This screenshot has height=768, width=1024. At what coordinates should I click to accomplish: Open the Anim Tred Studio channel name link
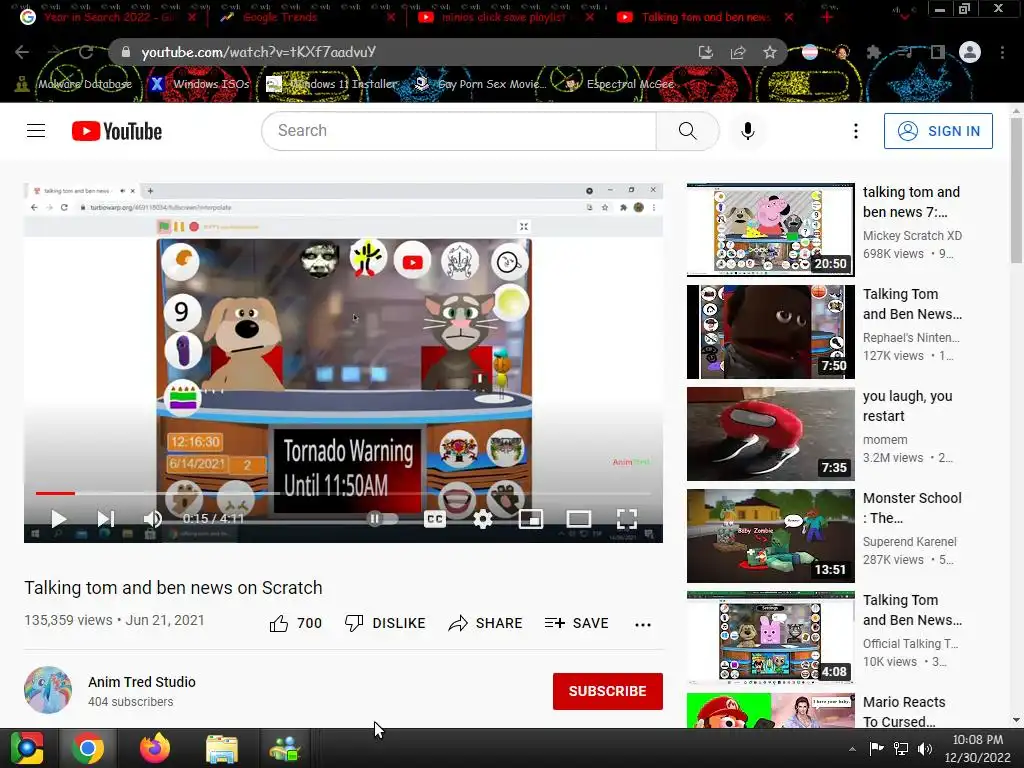[x=142, y=682]
